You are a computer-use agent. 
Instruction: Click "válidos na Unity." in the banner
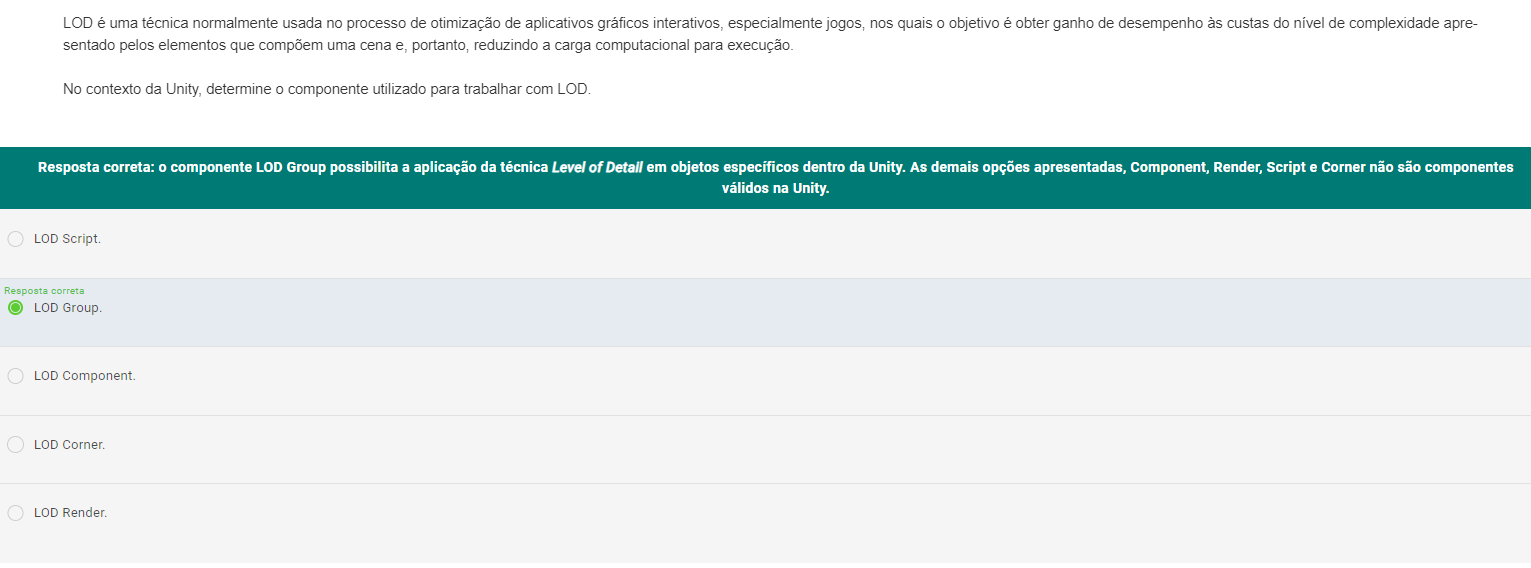(x=775, y=188)
